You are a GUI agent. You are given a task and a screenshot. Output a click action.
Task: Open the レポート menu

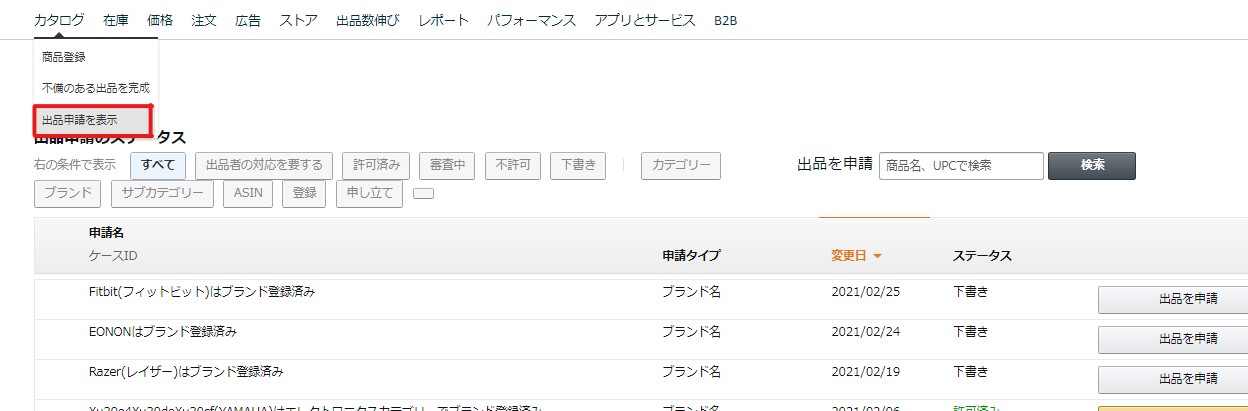coord(443,20)
